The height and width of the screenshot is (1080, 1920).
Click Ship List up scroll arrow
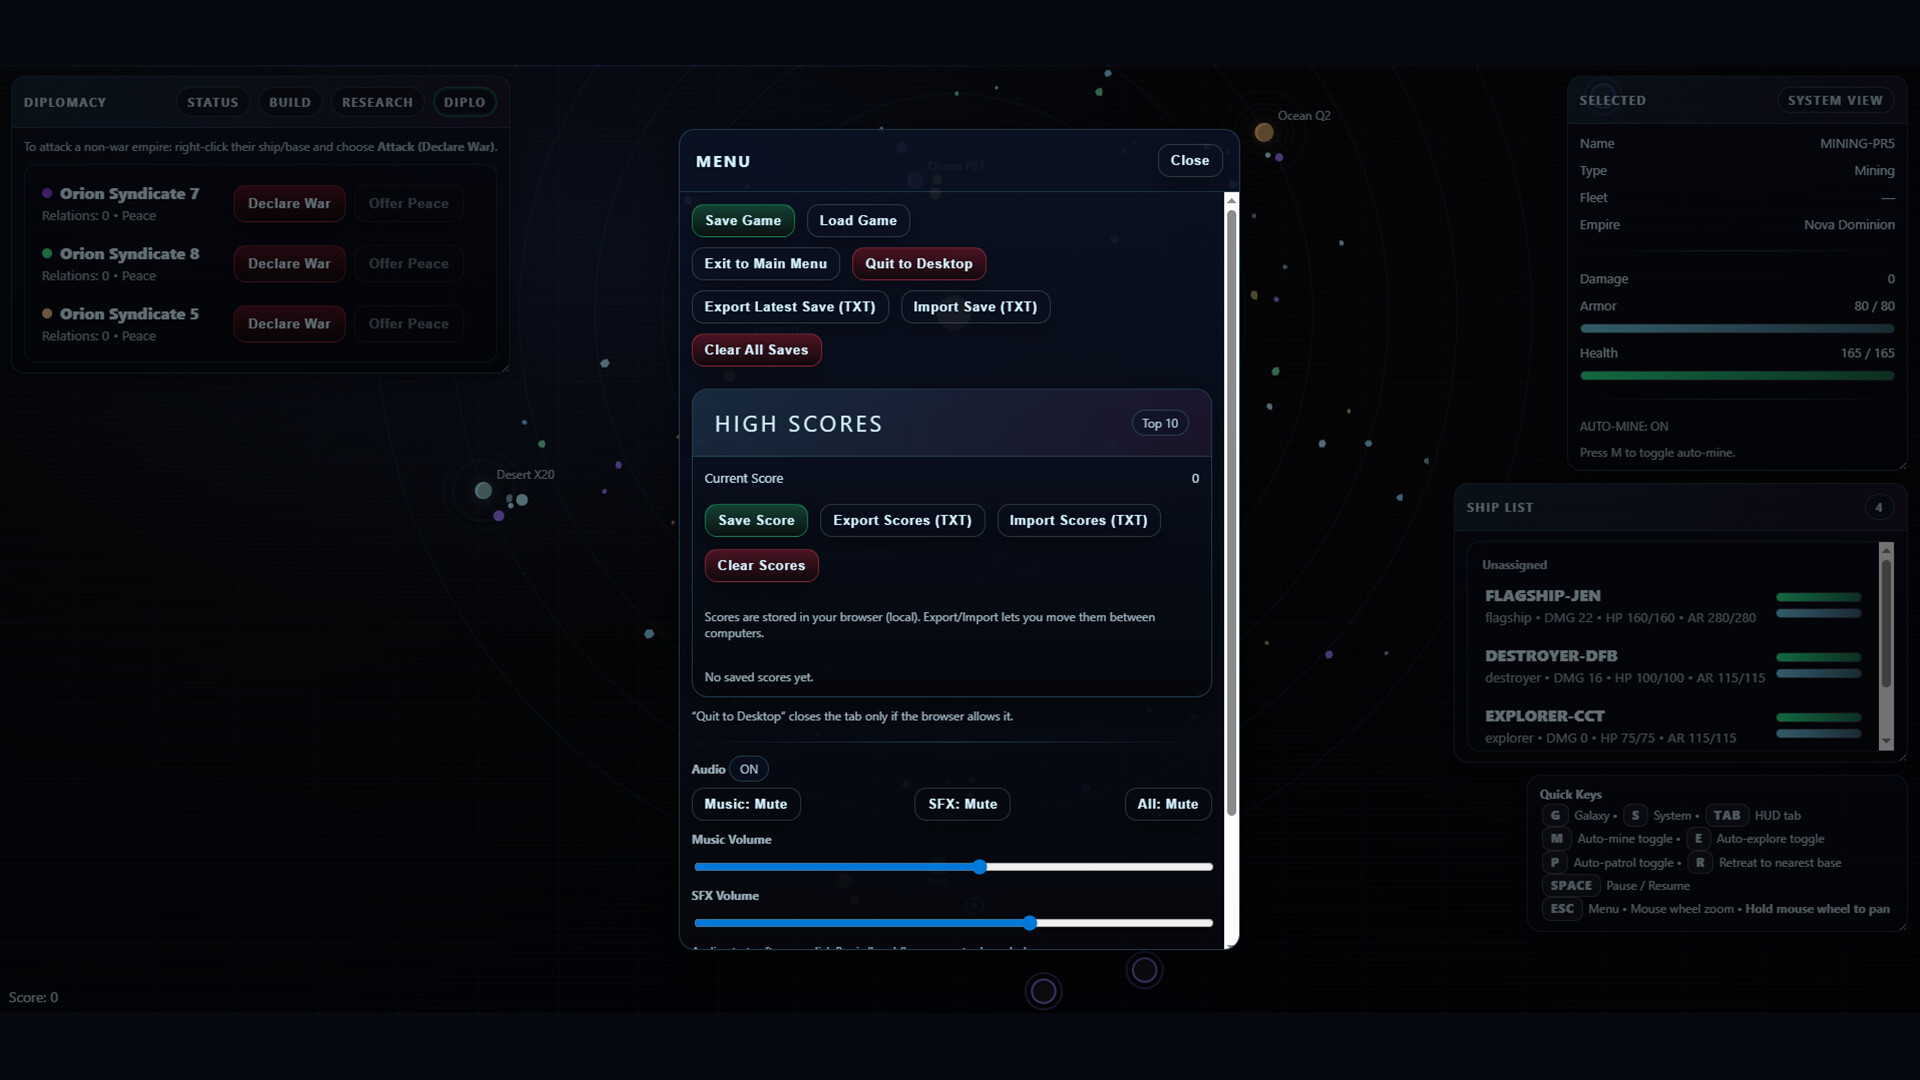pyautogui.click(x=1886, y=549)
